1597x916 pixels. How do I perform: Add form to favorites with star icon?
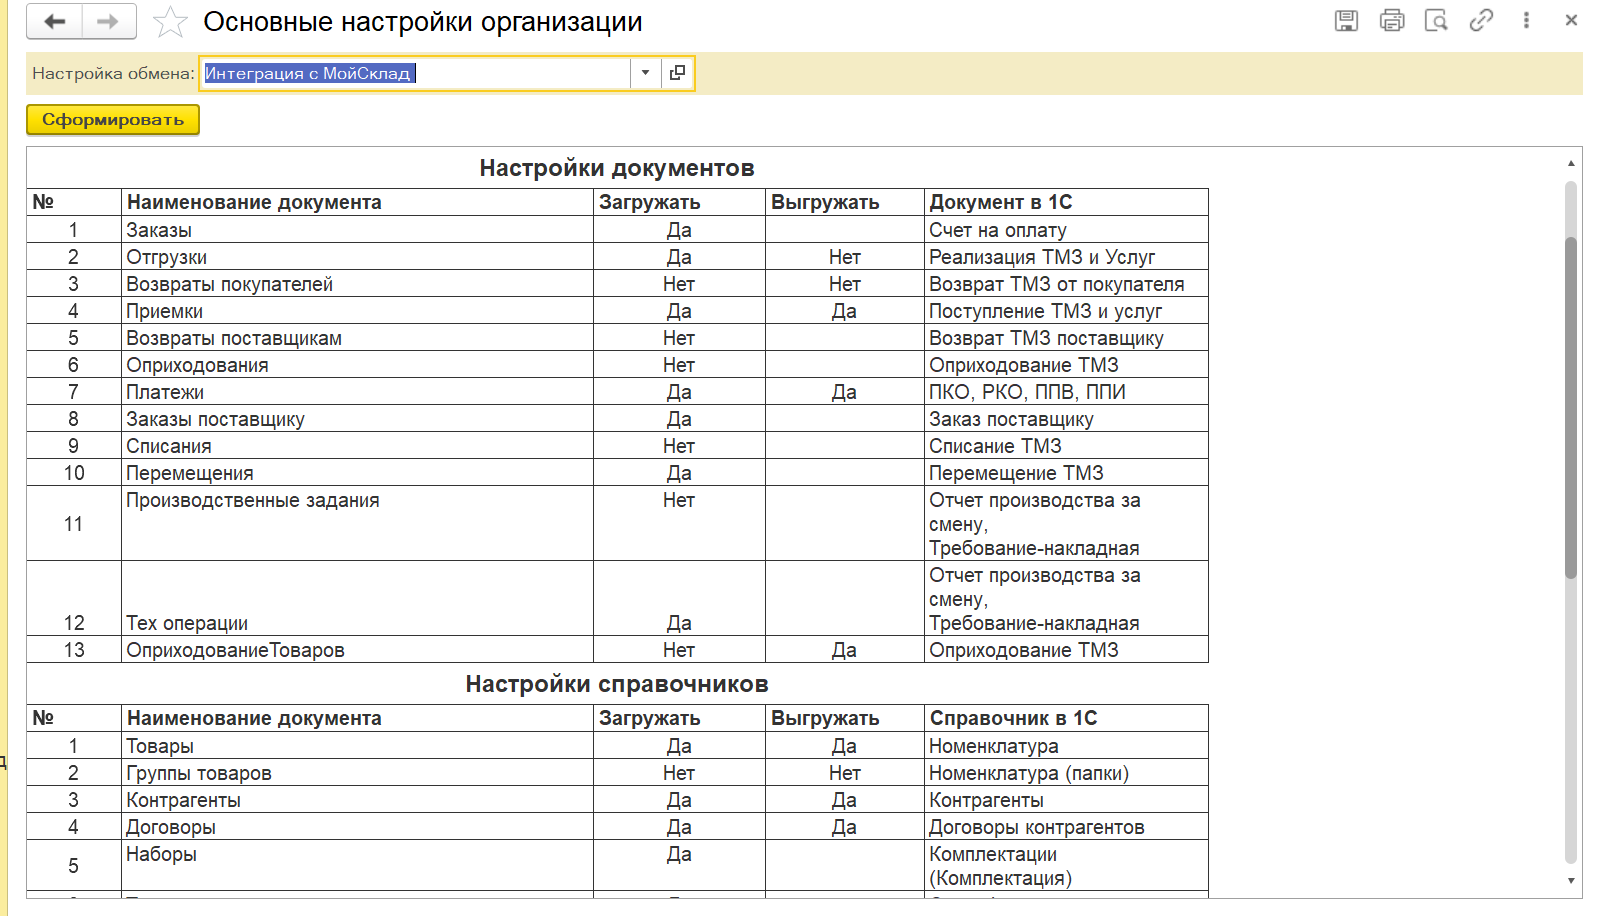pos(170,22)
